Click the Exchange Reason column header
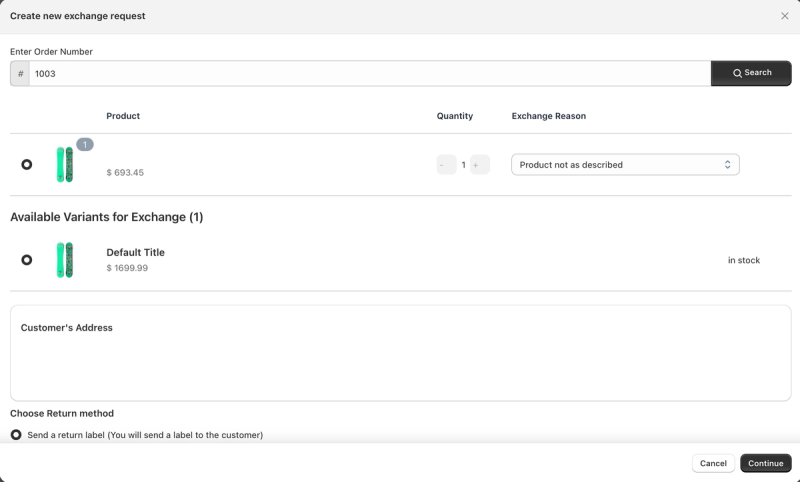 coord(548,116)
